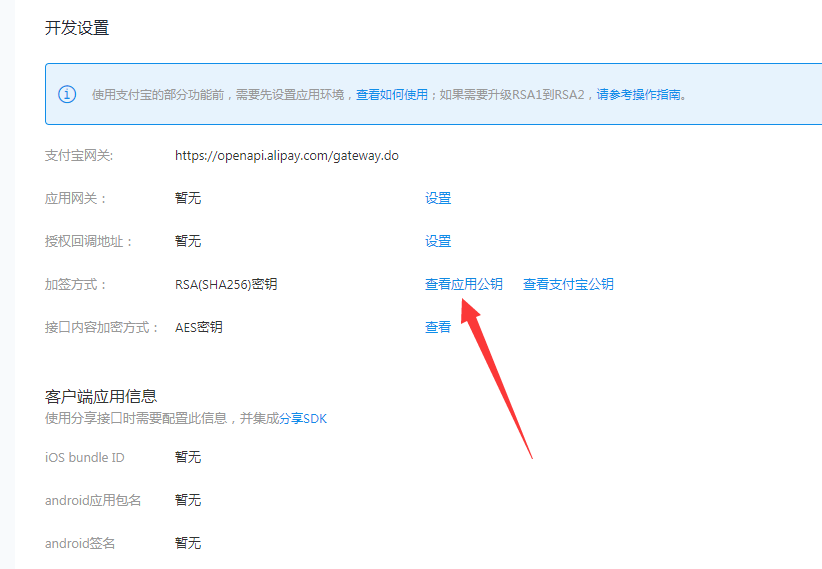Click 设置 for 应用网关
This screenshot has width=822, height=569.
pyautogui.click(x=438, y=198)
